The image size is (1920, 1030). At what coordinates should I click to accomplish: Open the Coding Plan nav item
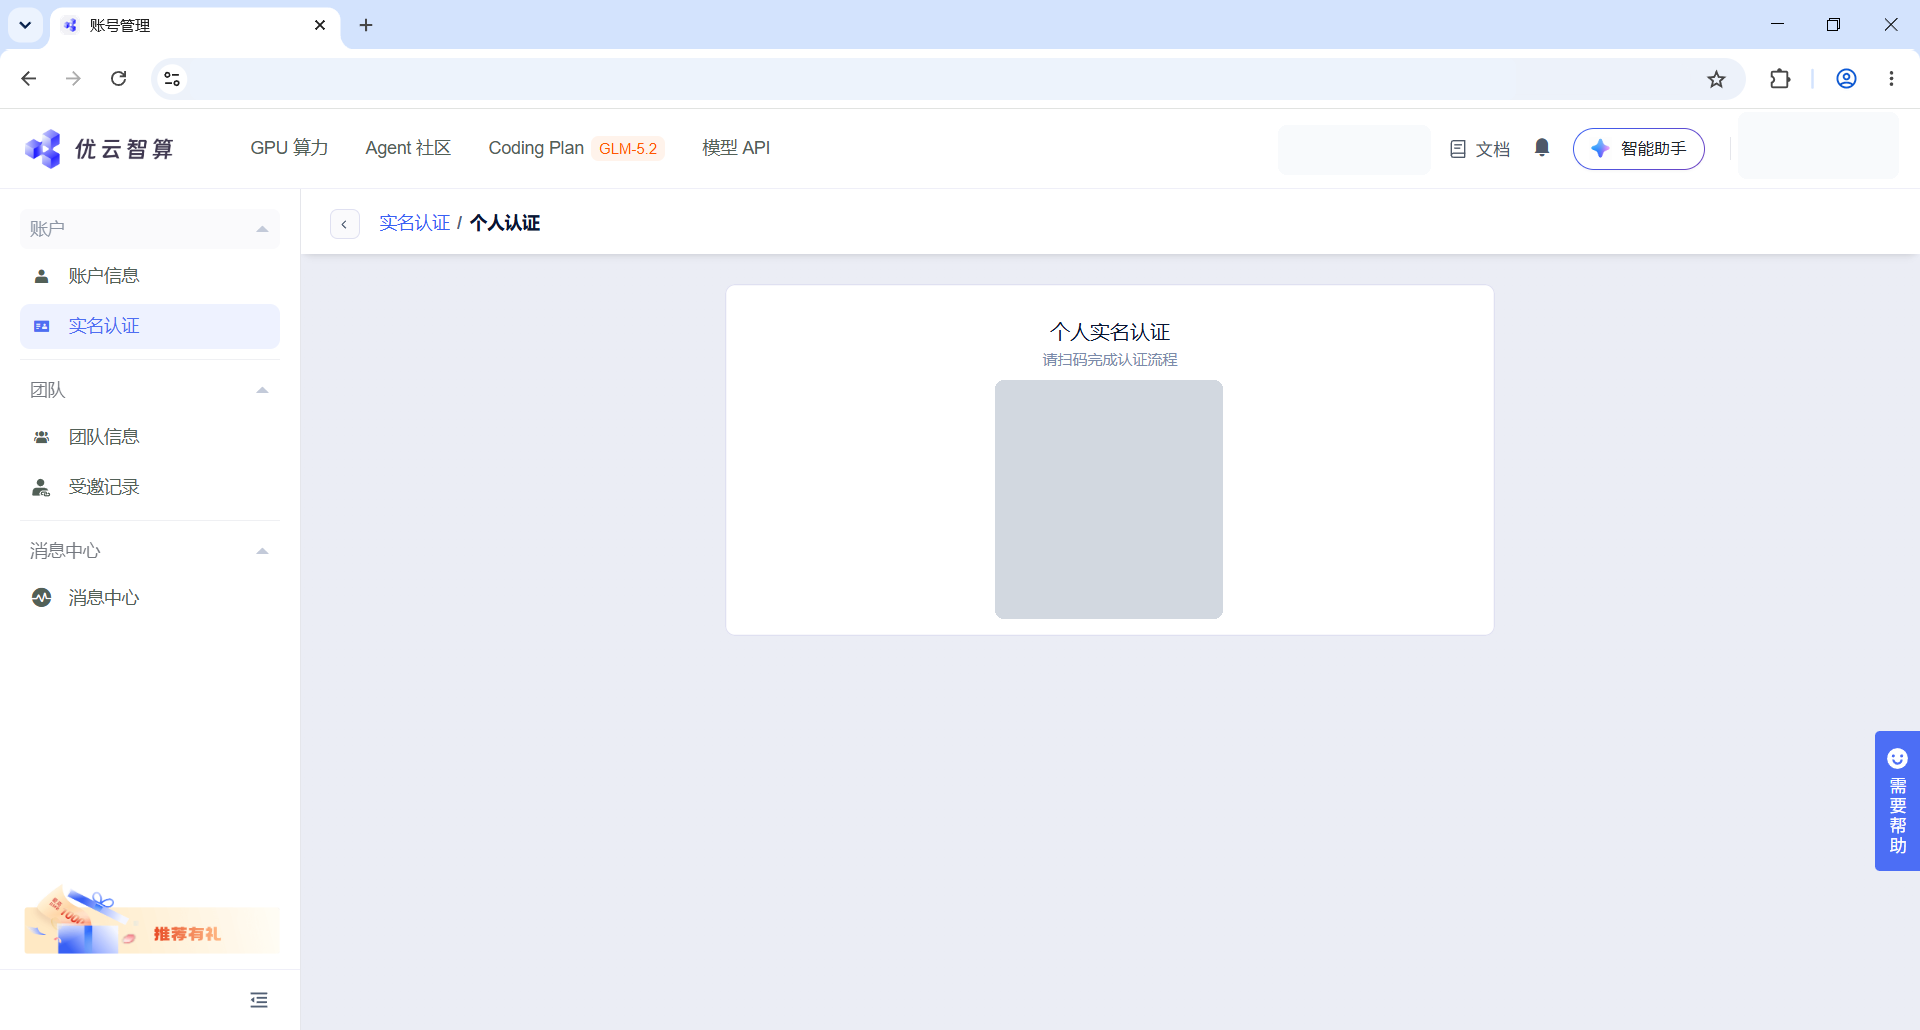click(536, 148)
